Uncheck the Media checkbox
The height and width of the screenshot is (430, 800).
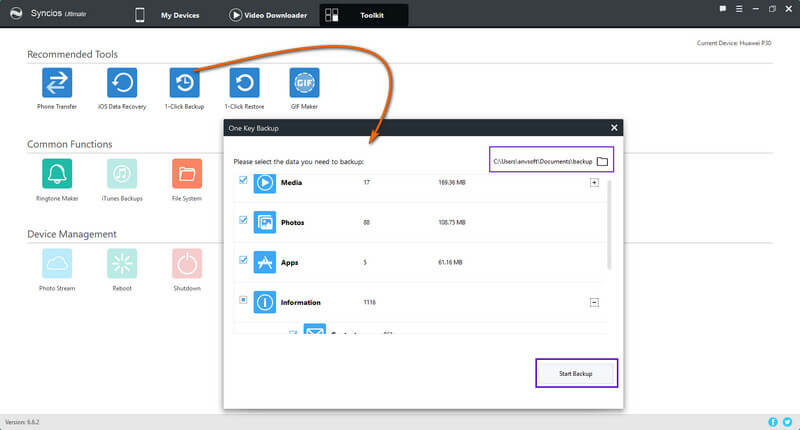[x=243, y=180]
